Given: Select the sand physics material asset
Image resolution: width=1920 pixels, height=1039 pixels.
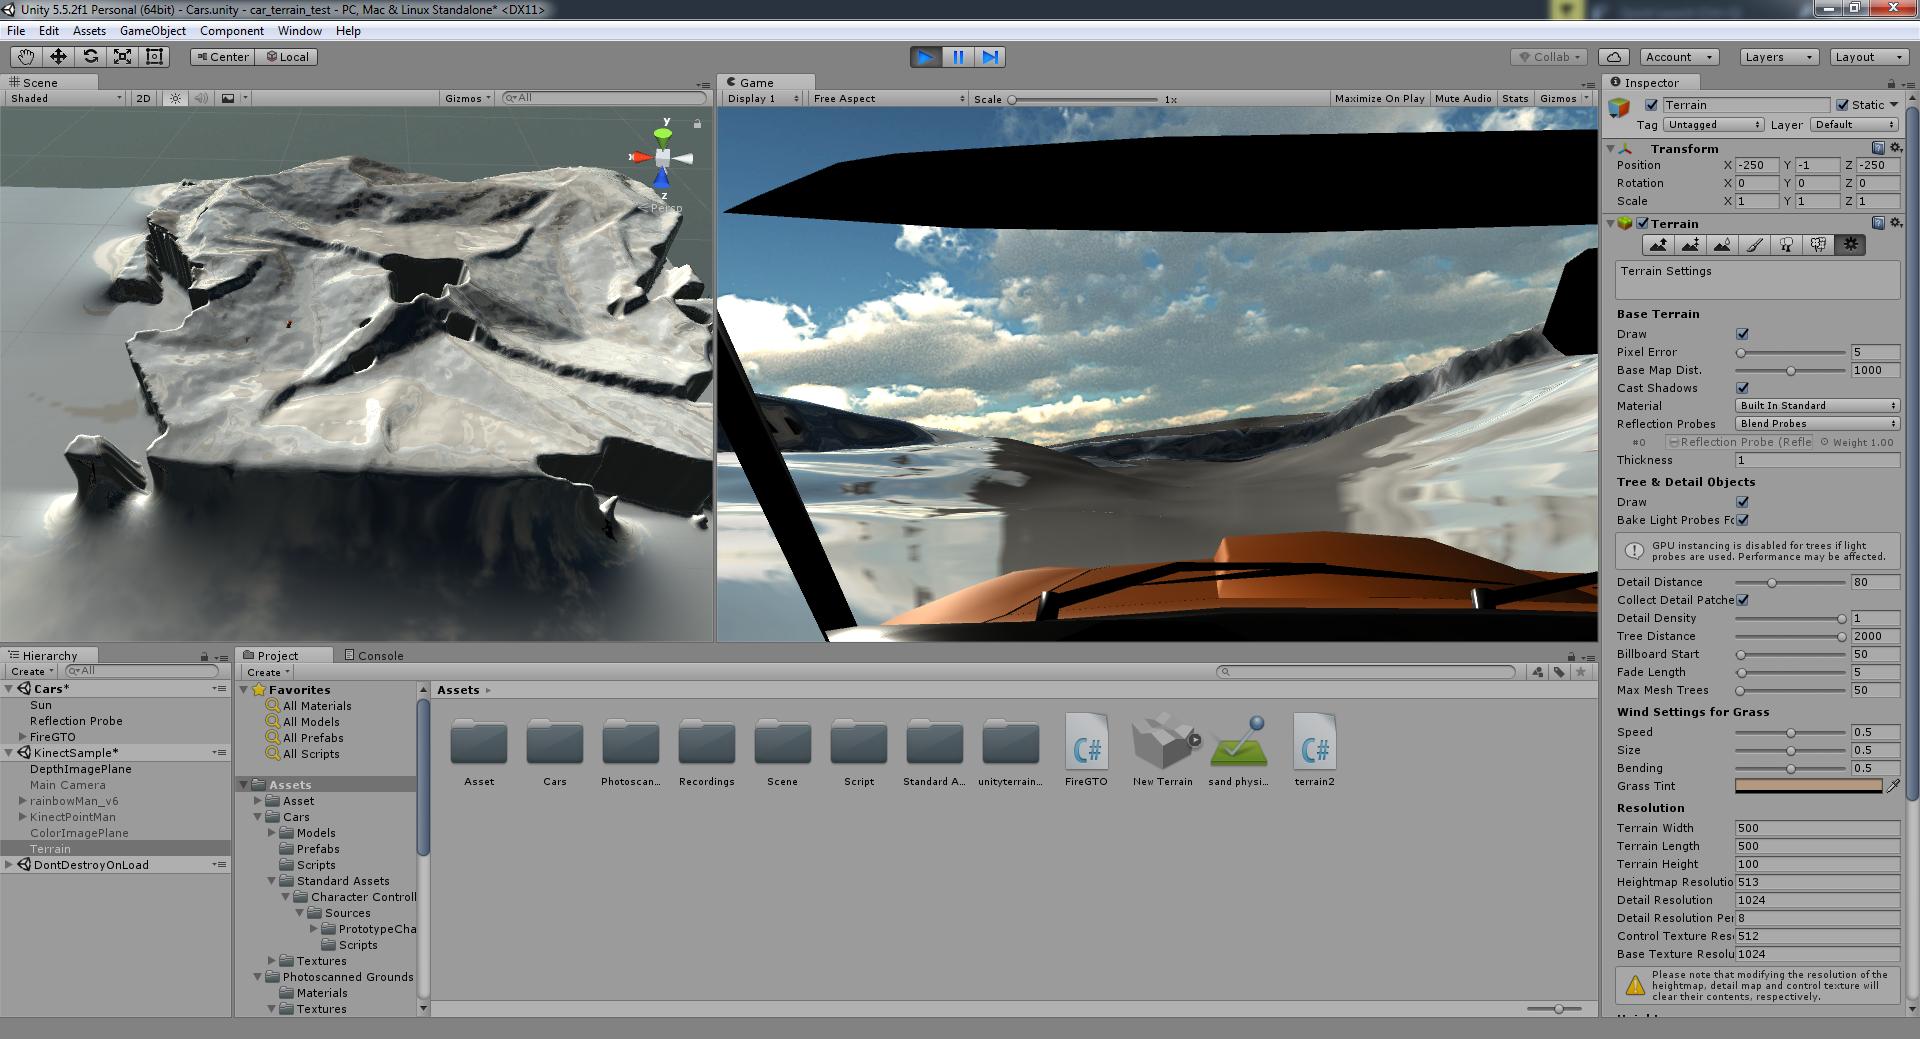Looking at the screenshot, I should point(1238,749).
